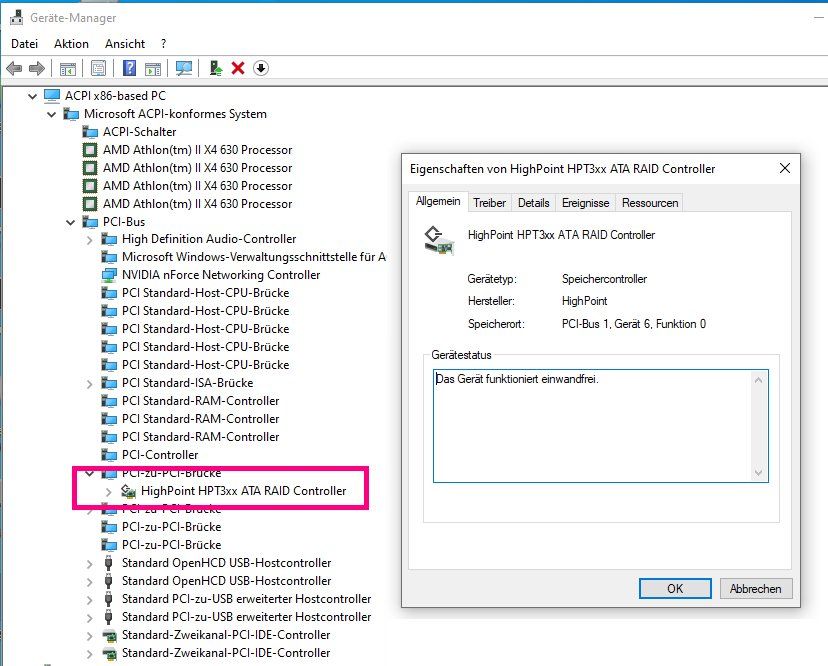
Task: Expand the High Definition Audio-Controller node
Action: [90, 240]
